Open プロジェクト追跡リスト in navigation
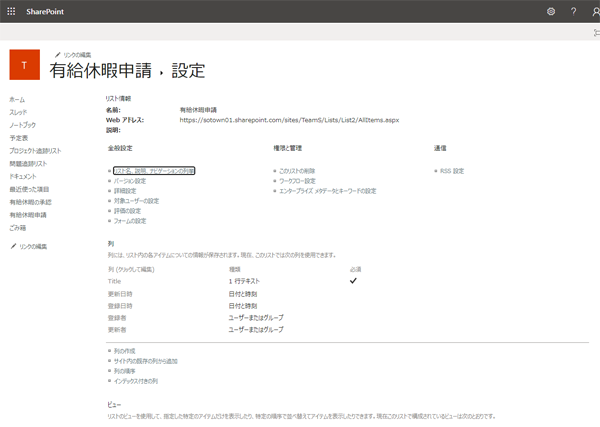This screenshot has height=427, width=600. tap(35, 151)
